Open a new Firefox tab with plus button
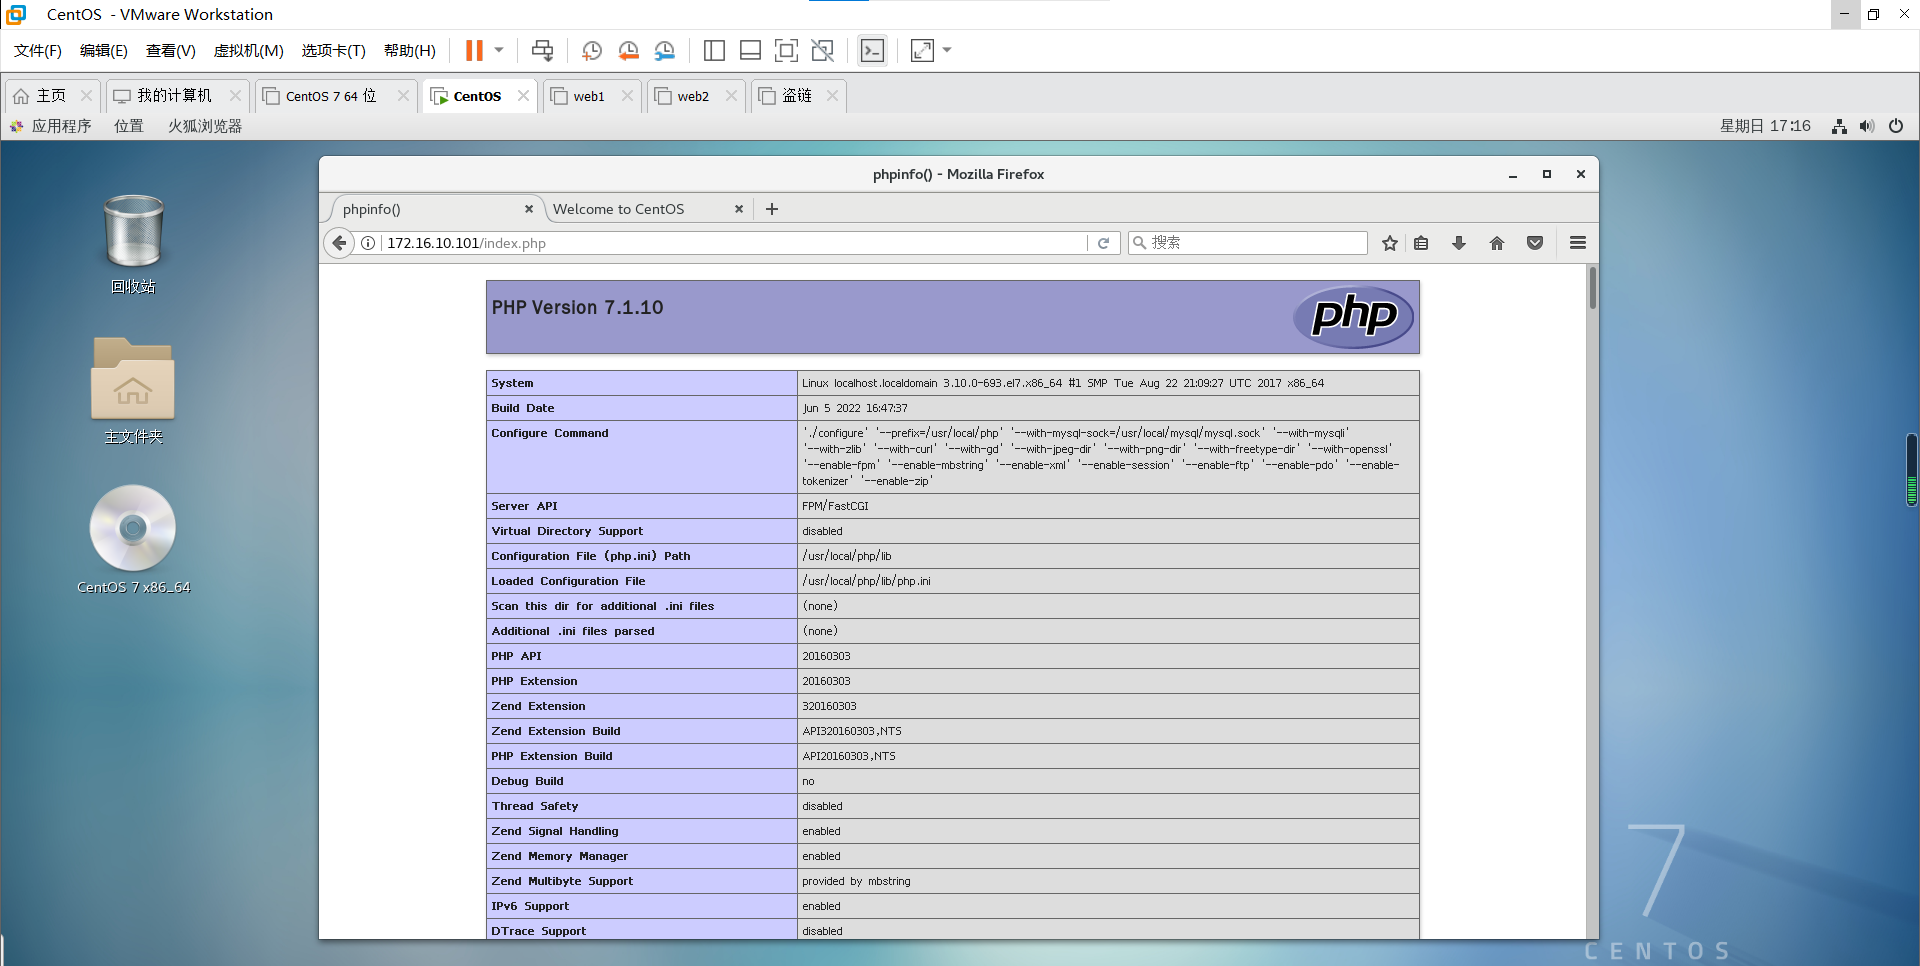Viewport: 1920px width, 966px height. [x=772, y=209]
